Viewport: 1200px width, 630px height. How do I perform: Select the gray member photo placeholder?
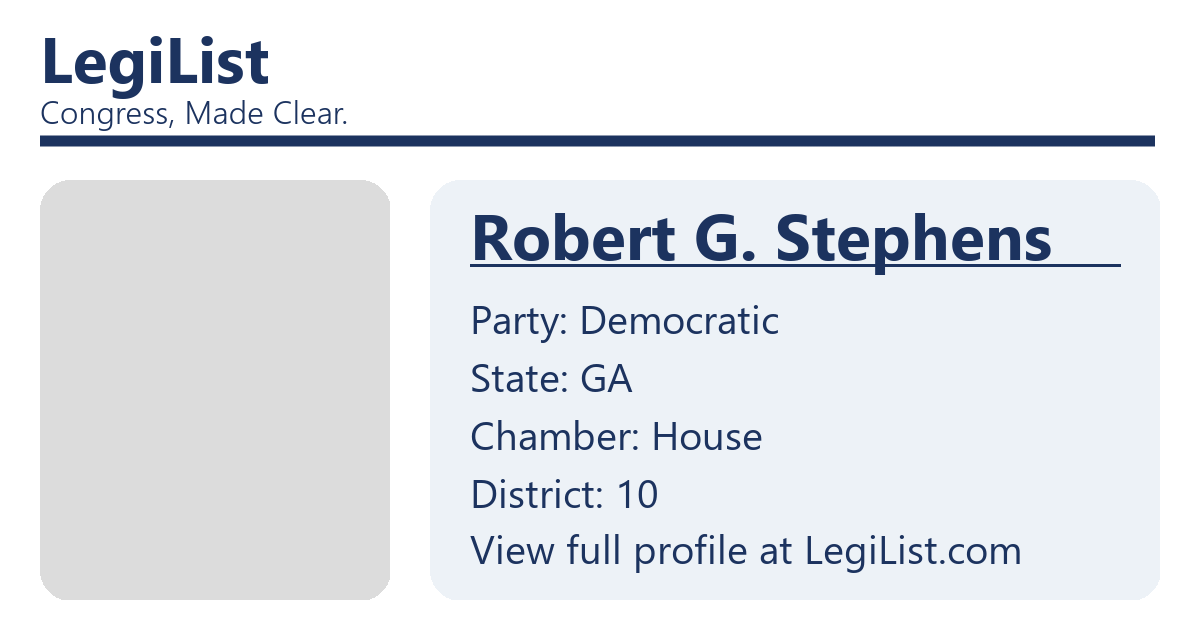coord(215,390)
